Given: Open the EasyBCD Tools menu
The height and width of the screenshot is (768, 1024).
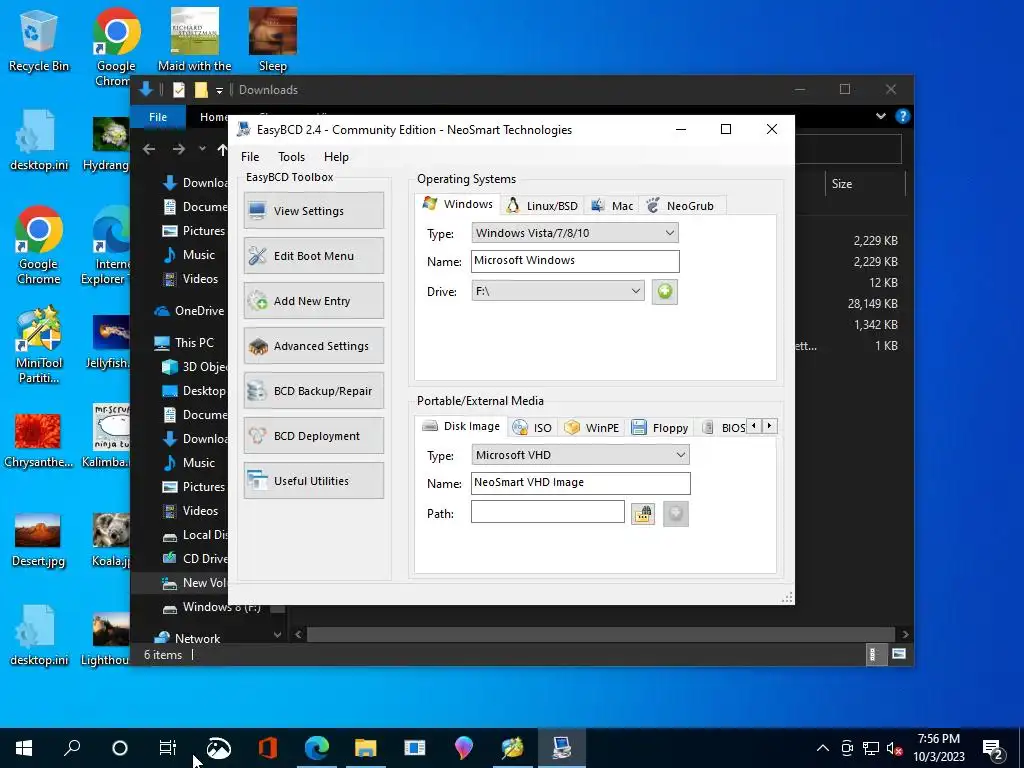Looking at the screenshot, I should tap(291, 157).
